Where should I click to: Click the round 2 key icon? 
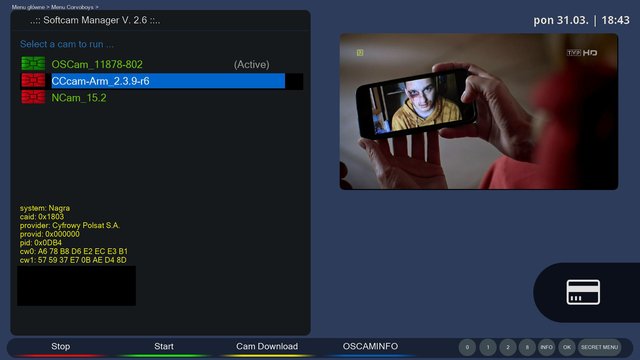pyautogui.click(x=508, y=347)
